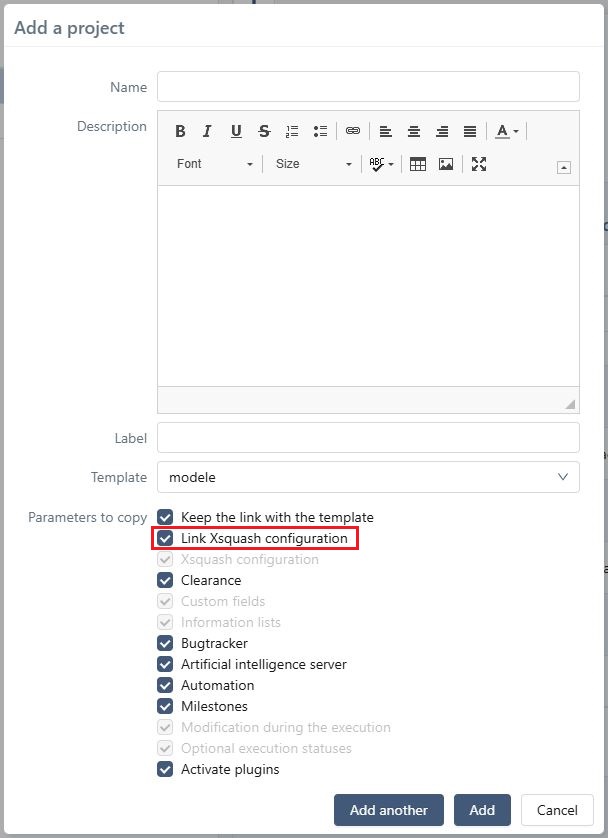
Task: Cancel the Add a project dialog
Action: [x=557, y=810]
